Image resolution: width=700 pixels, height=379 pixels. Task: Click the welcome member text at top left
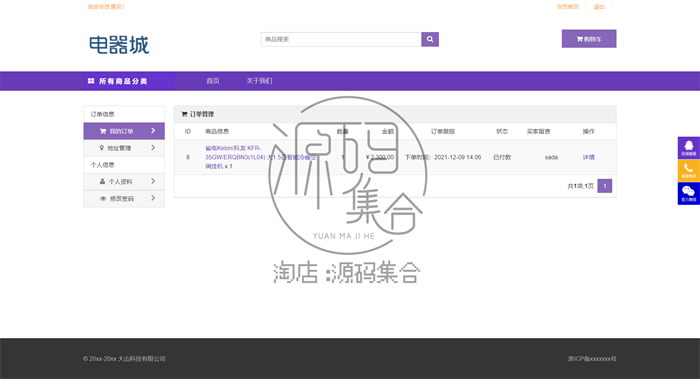click(x=106, y=7)
